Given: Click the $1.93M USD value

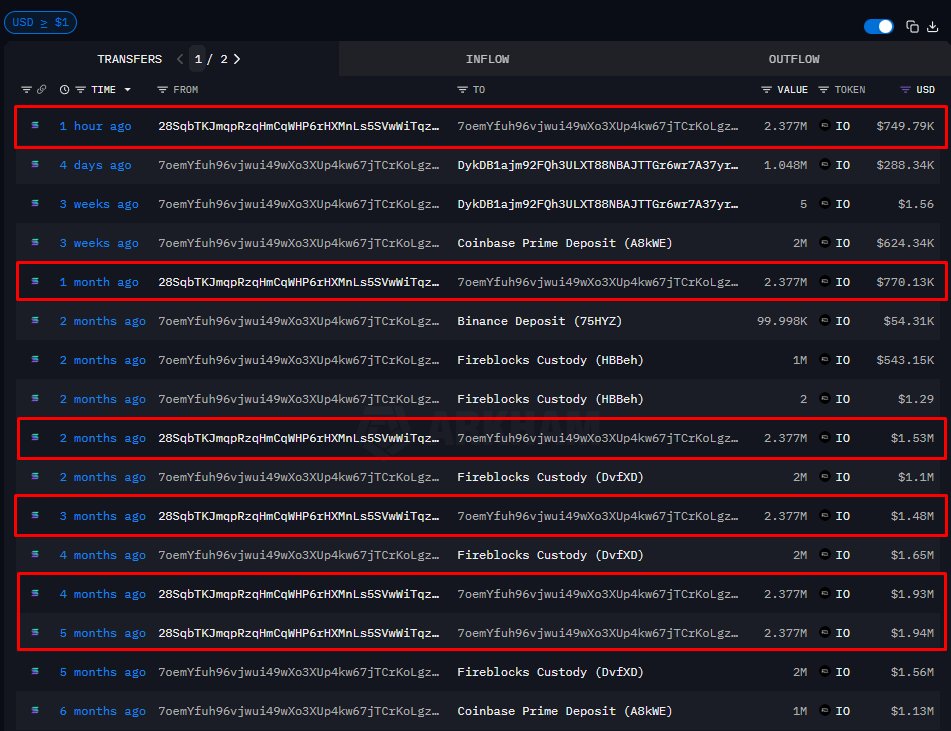Looking at the screenshot, I should pyautogui.click(x=912, y=594).
